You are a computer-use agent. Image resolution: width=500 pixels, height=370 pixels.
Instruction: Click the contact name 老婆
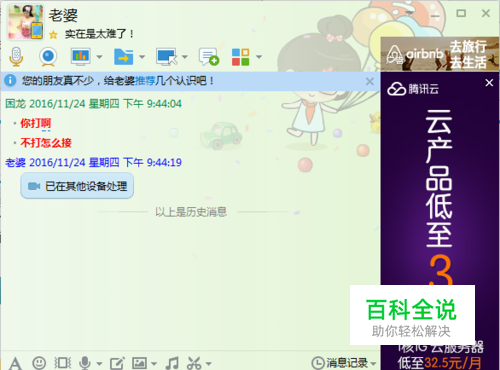click(x=63, y=15)
